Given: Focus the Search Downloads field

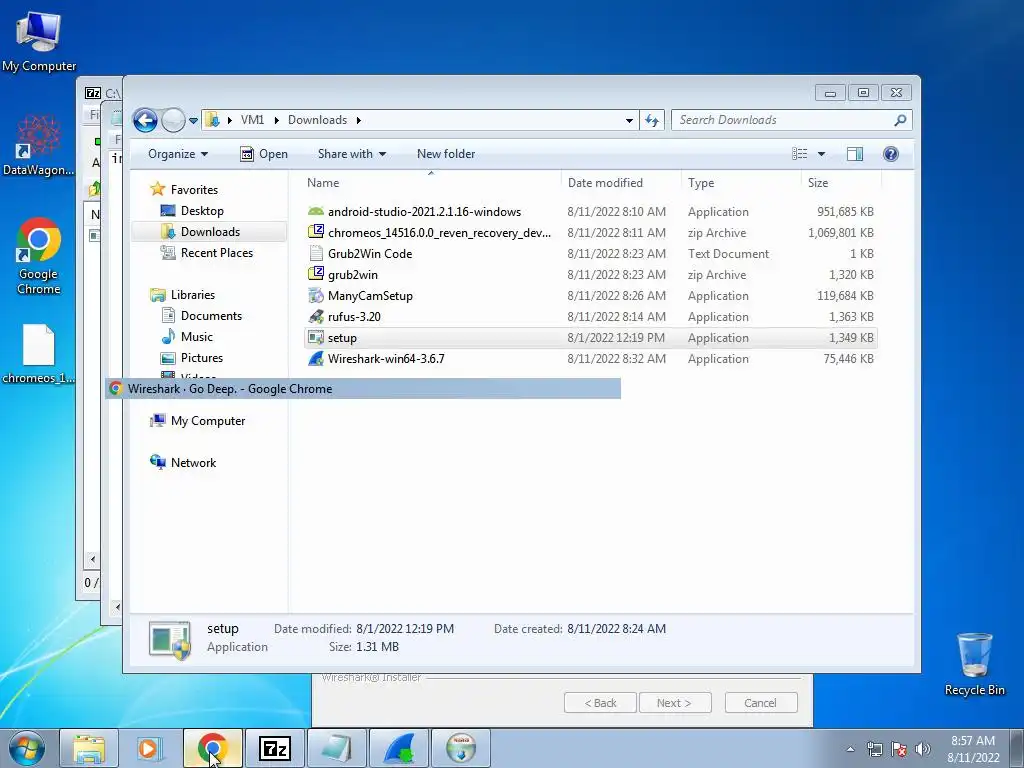Looking at the screenshot, I should 784,120.
